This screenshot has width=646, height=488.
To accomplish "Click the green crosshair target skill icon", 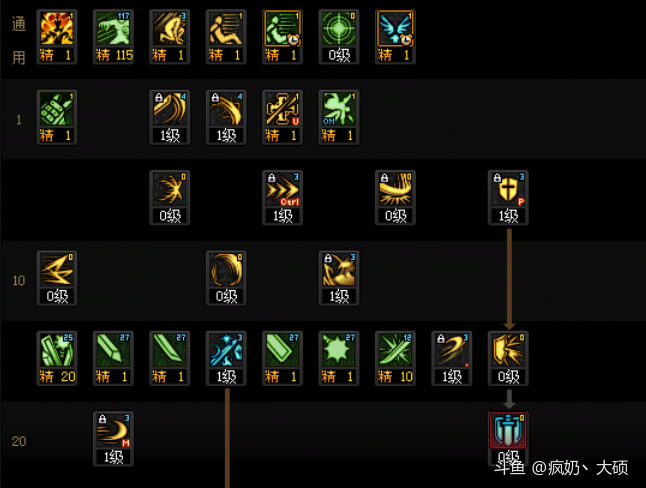I will pos(339,28).
